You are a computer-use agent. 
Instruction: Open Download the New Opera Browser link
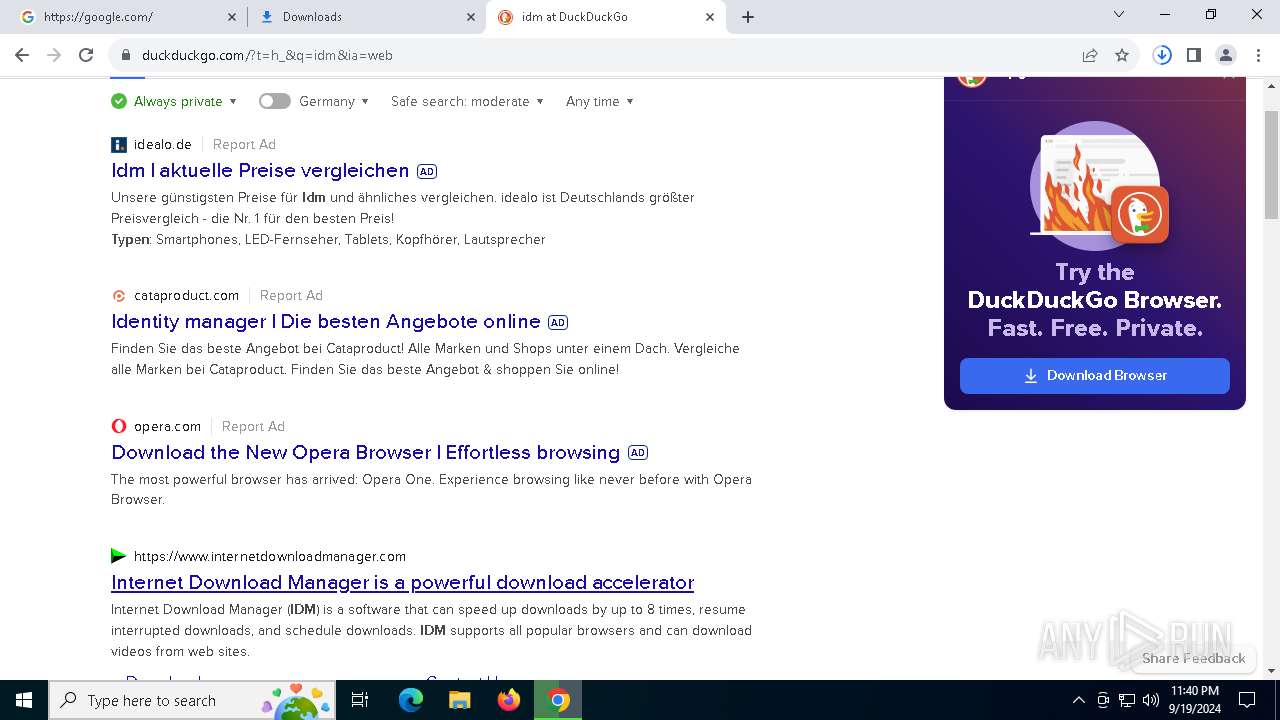click(x=366, y=452)
